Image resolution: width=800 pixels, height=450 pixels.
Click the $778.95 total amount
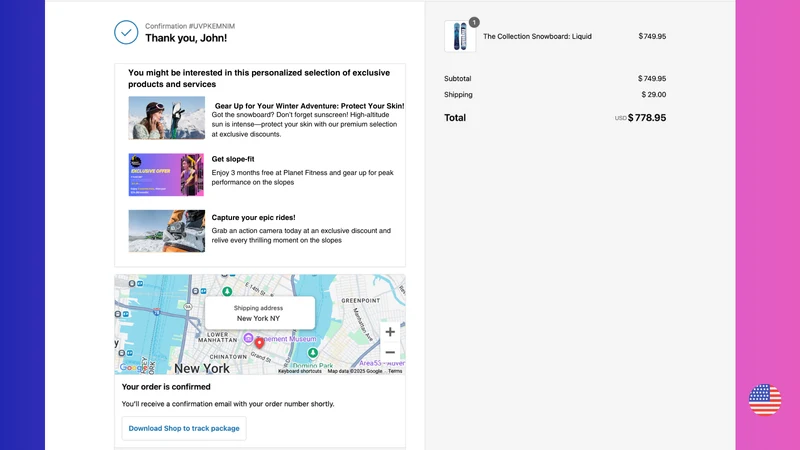pyautogui.click(x=647, y=118)
